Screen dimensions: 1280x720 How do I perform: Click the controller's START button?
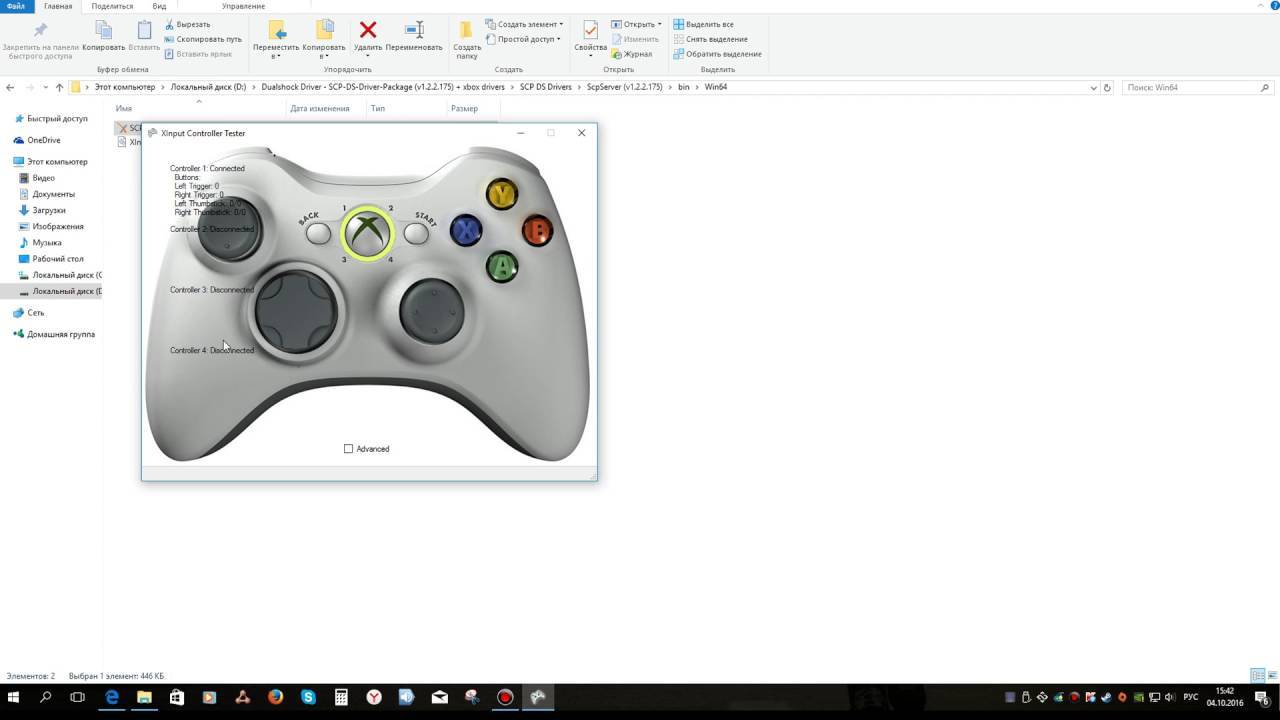[416, 234]
